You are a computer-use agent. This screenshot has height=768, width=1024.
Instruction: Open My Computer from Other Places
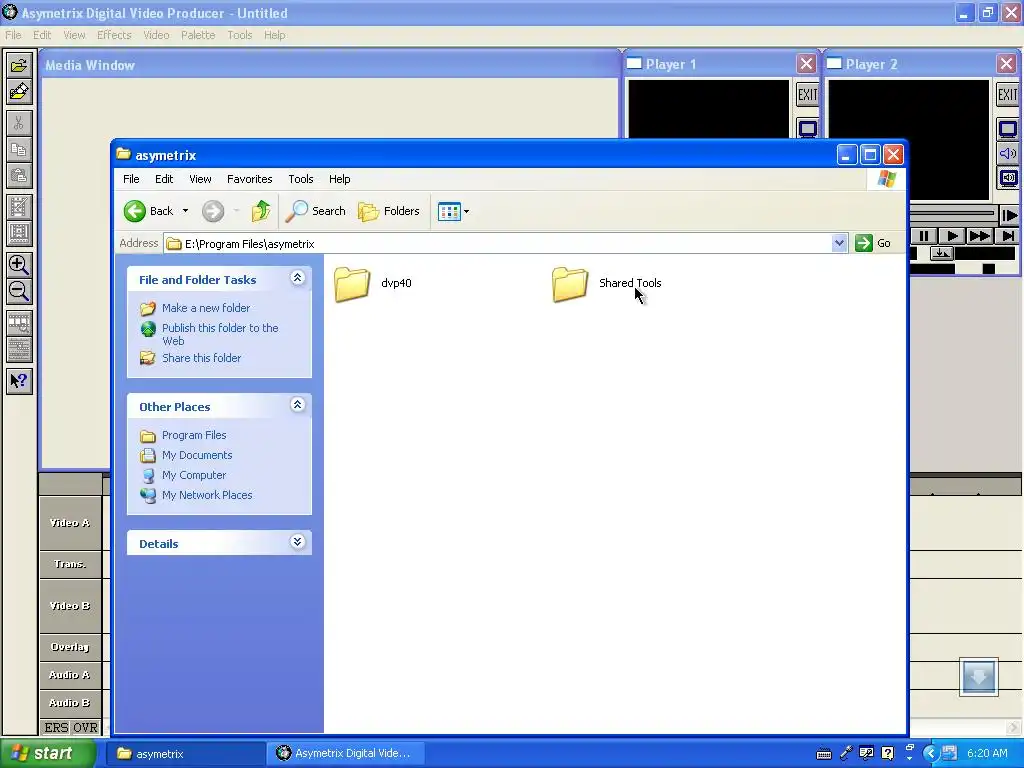pyautogui.click(x=194, y=475)
